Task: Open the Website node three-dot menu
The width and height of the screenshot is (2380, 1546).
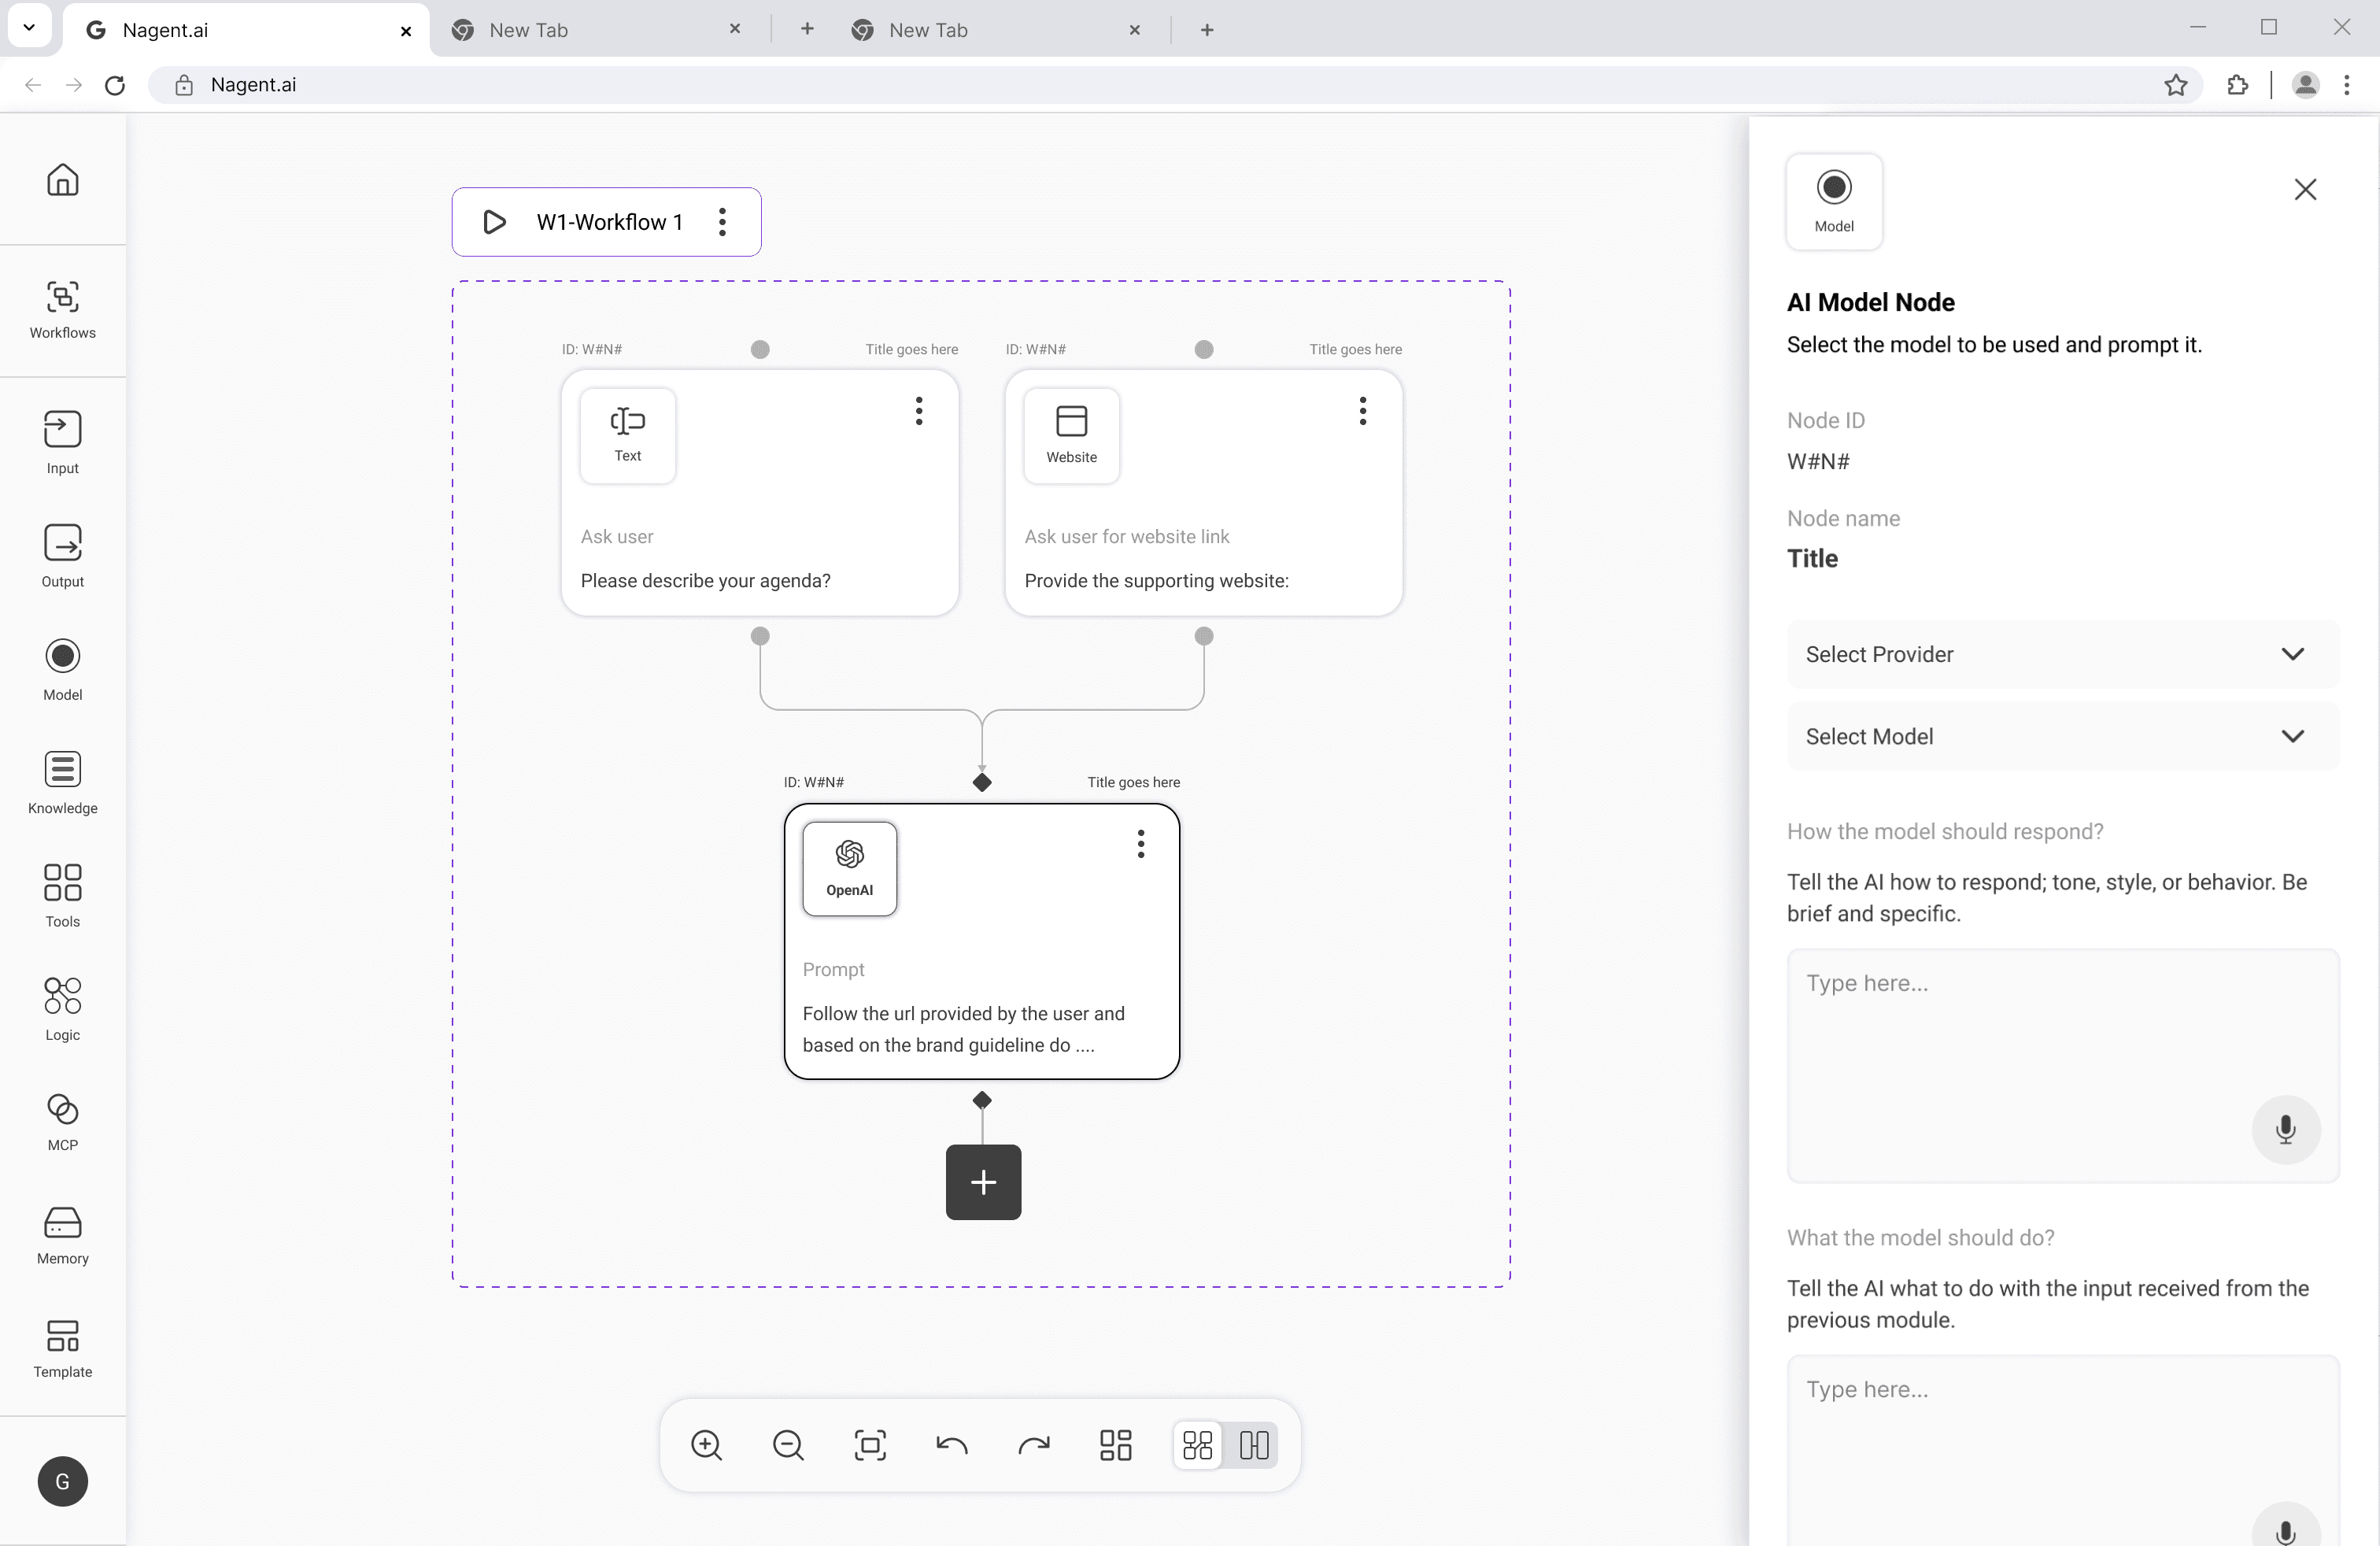Action: tap(1362, 411)
